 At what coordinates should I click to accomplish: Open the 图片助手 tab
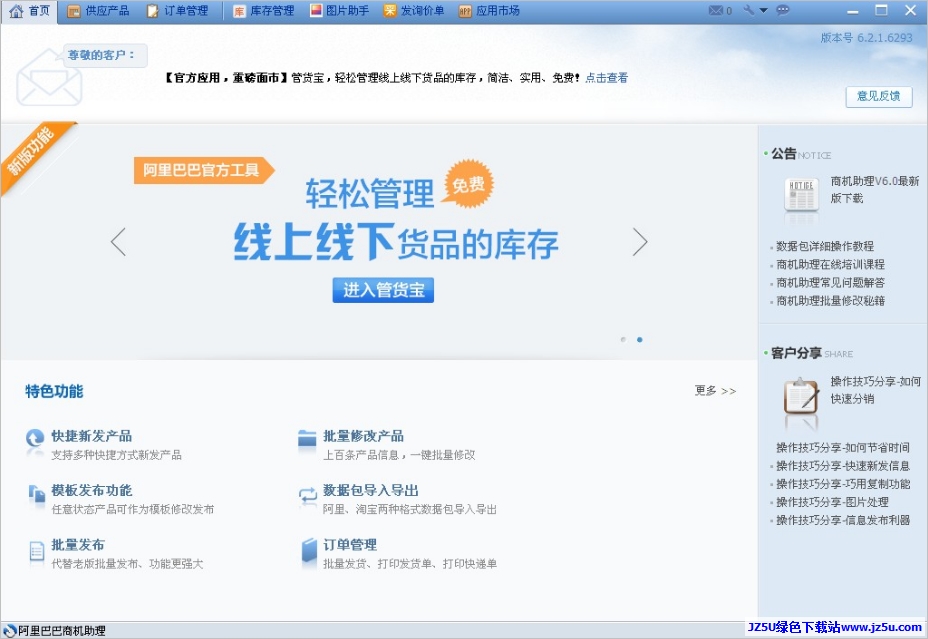[x=339, y=11]
